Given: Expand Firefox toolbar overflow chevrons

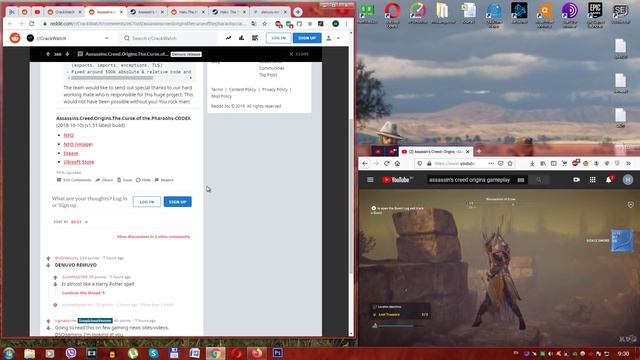Looking at the screenshot, I should (x=628, y=163).
